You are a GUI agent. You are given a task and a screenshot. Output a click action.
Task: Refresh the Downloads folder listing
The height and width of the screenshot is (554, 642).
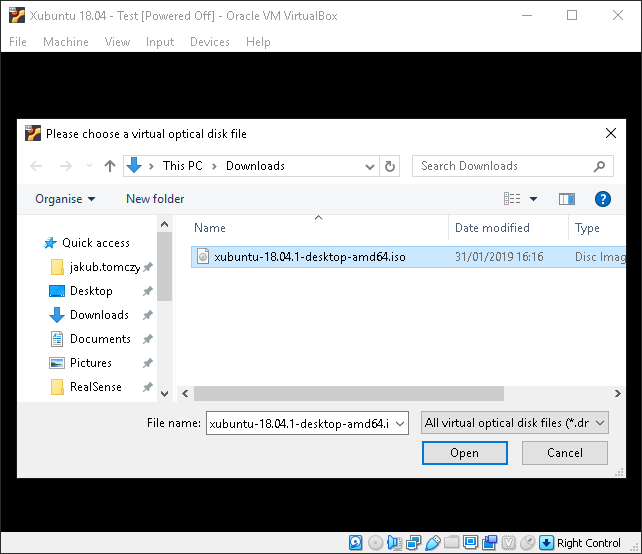[390, 166]
